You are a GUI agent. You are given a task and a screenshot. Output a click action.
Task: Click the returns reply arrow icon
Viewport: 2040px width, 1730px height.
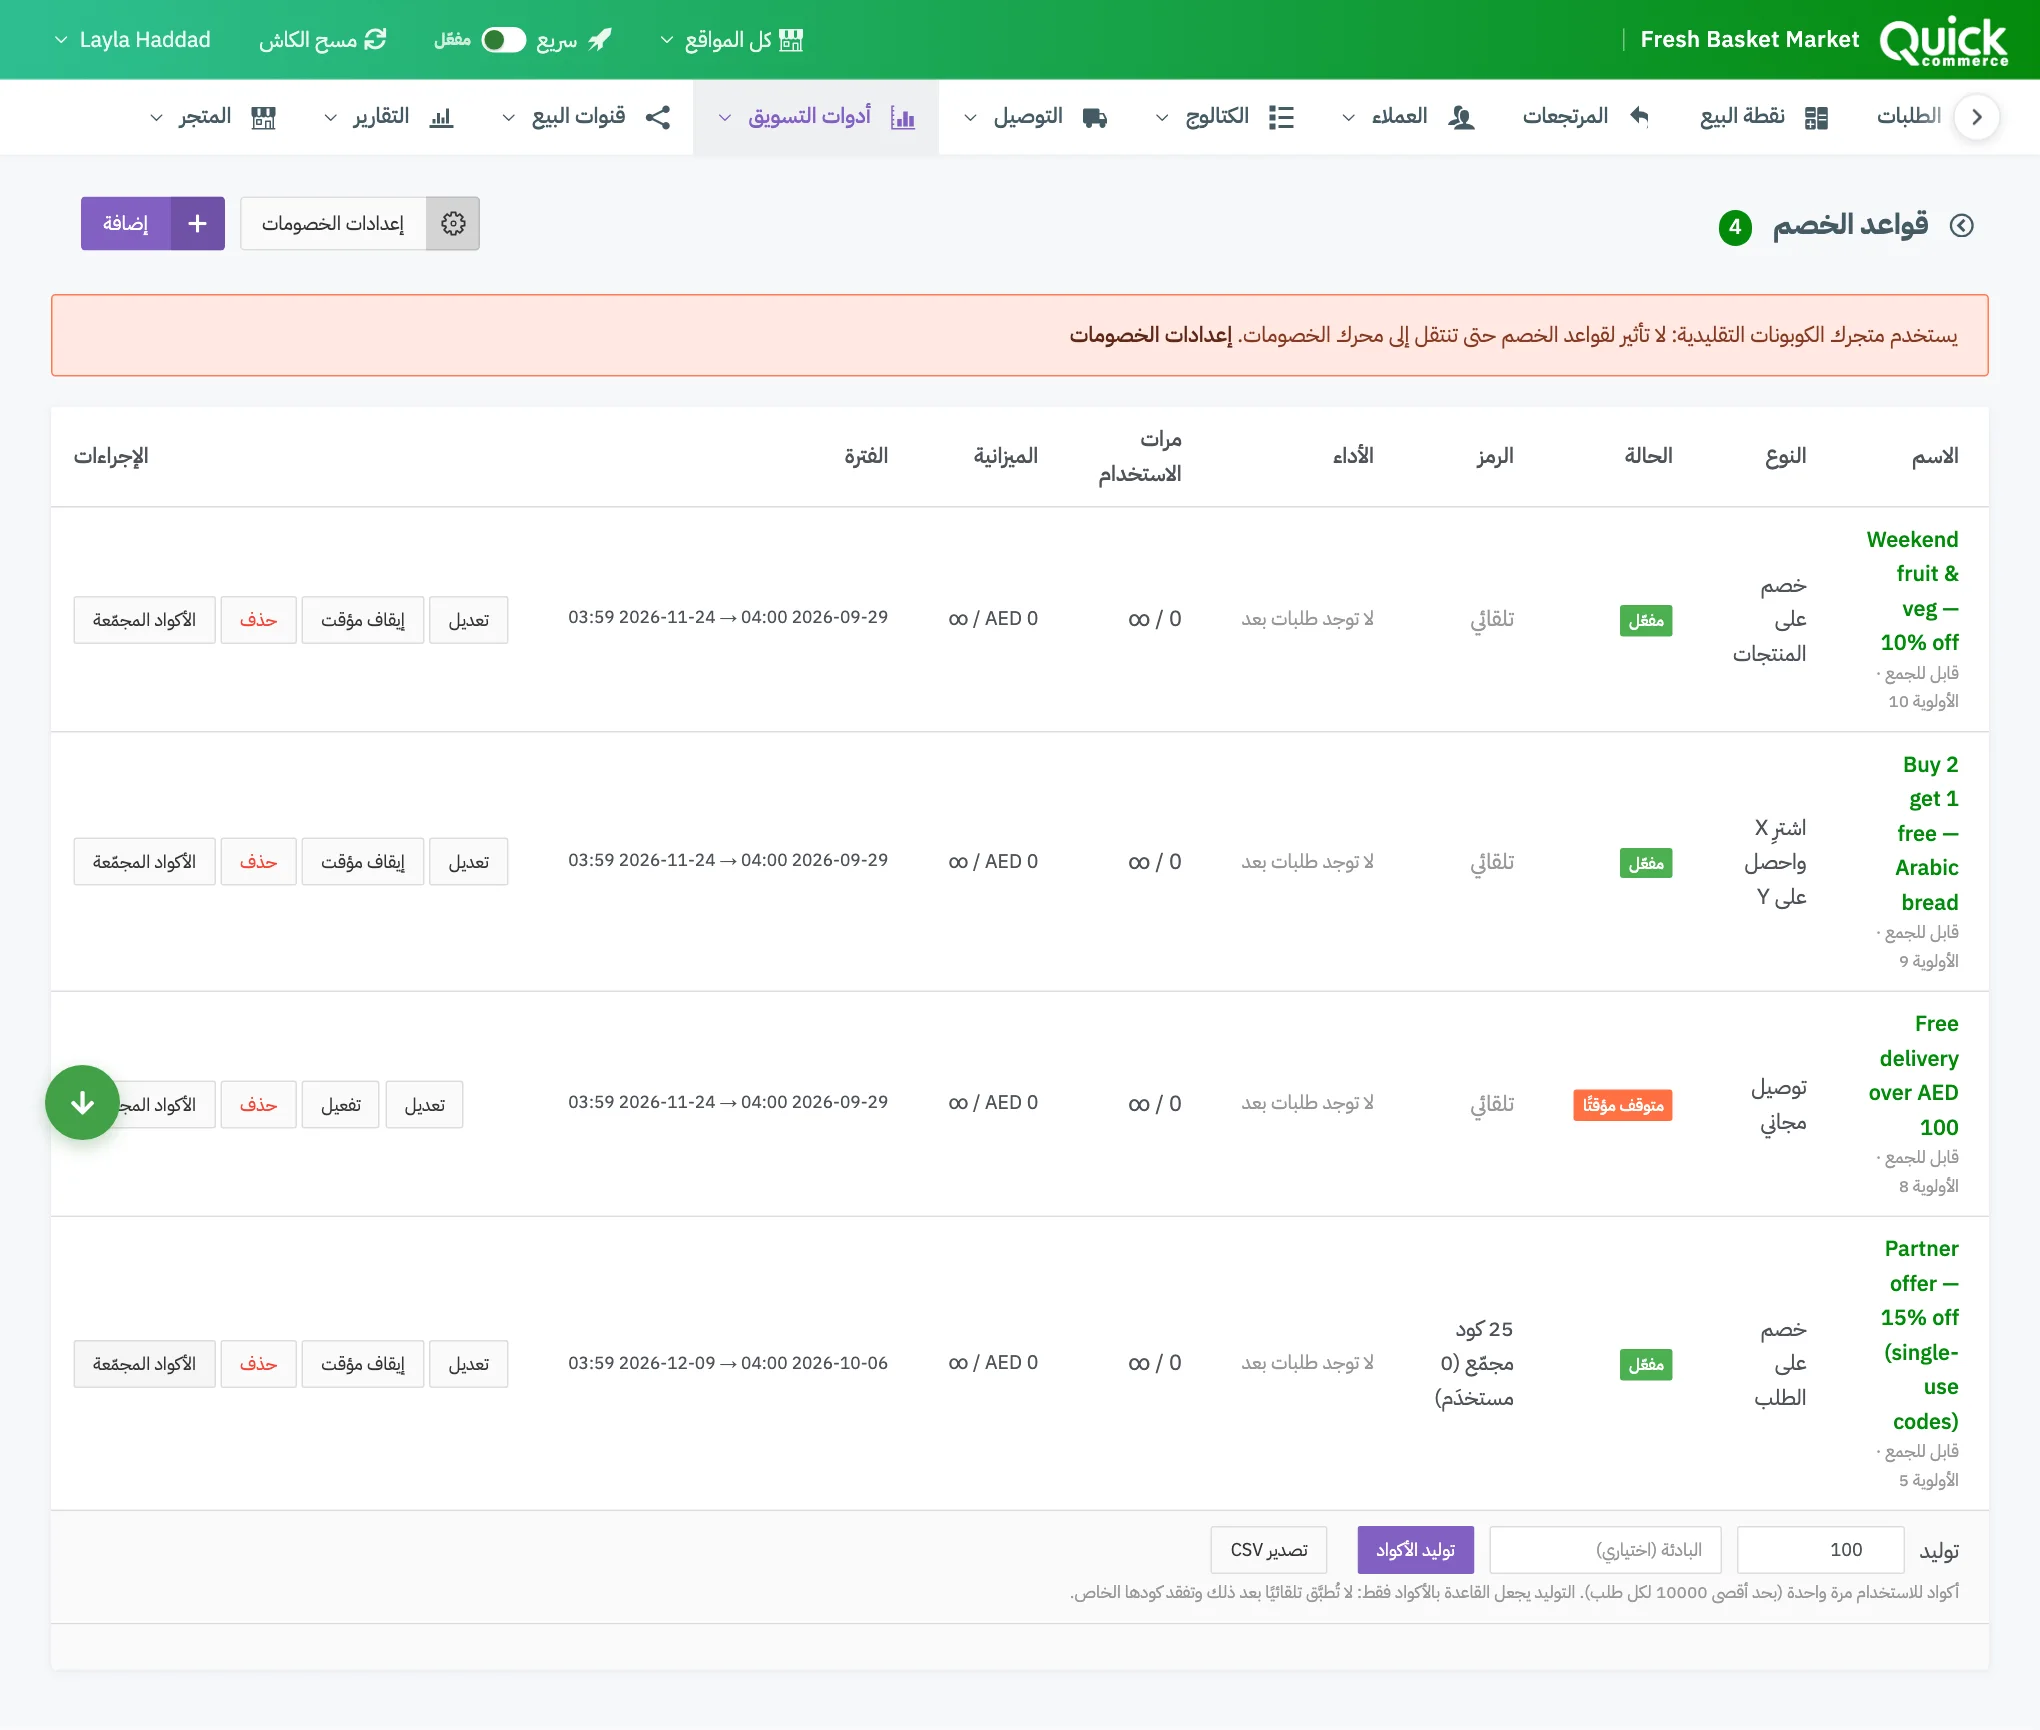(1638, 116)
